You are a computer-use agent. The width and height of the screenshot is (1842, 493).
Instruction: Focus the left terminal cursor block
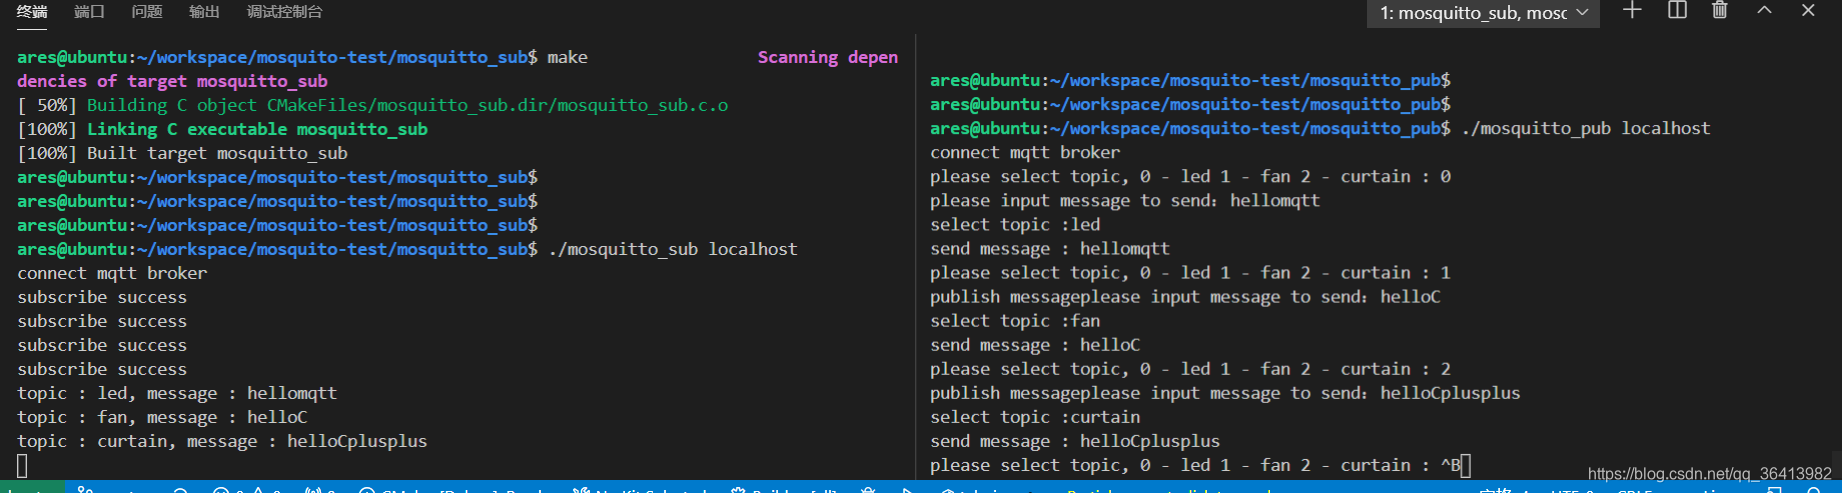coord(22,465)
